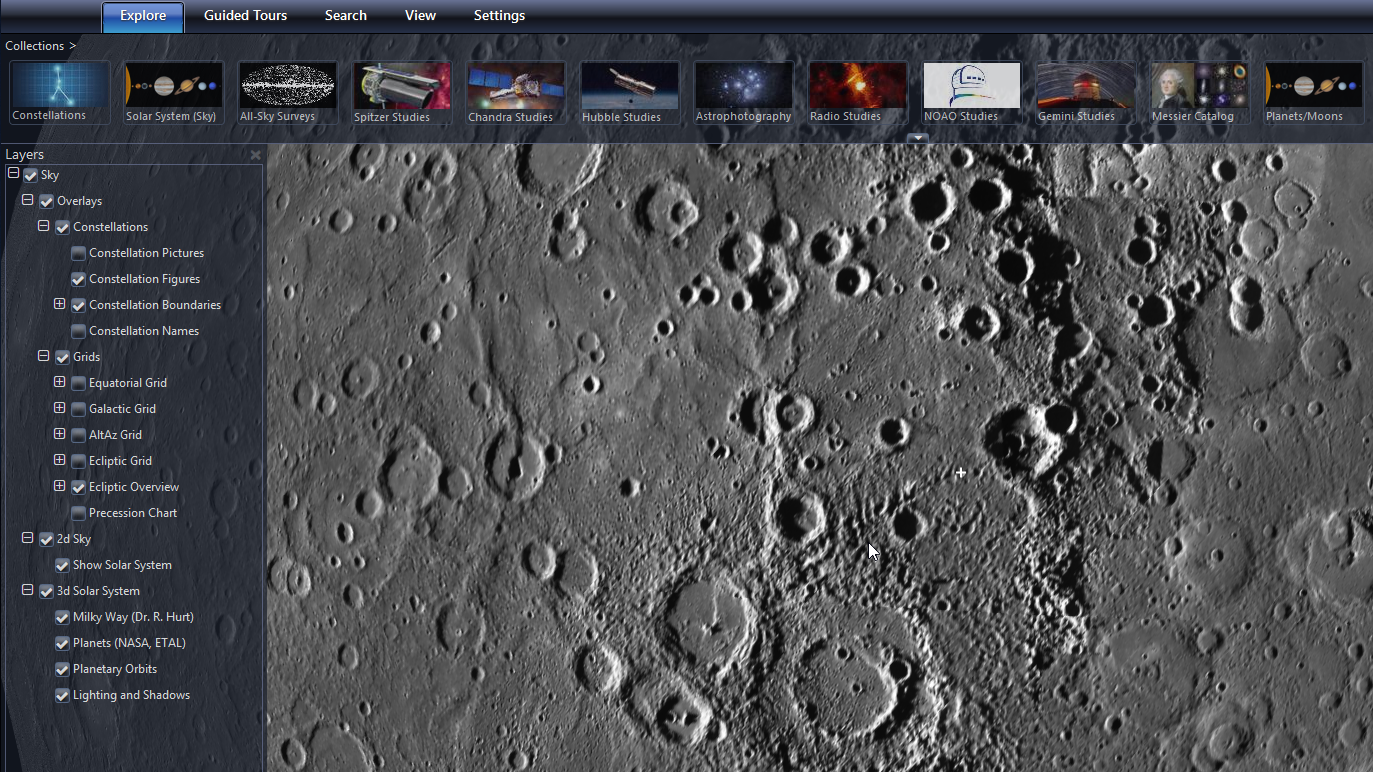
Task: Open the Guided Tours tab
Action: pos(245,16)
